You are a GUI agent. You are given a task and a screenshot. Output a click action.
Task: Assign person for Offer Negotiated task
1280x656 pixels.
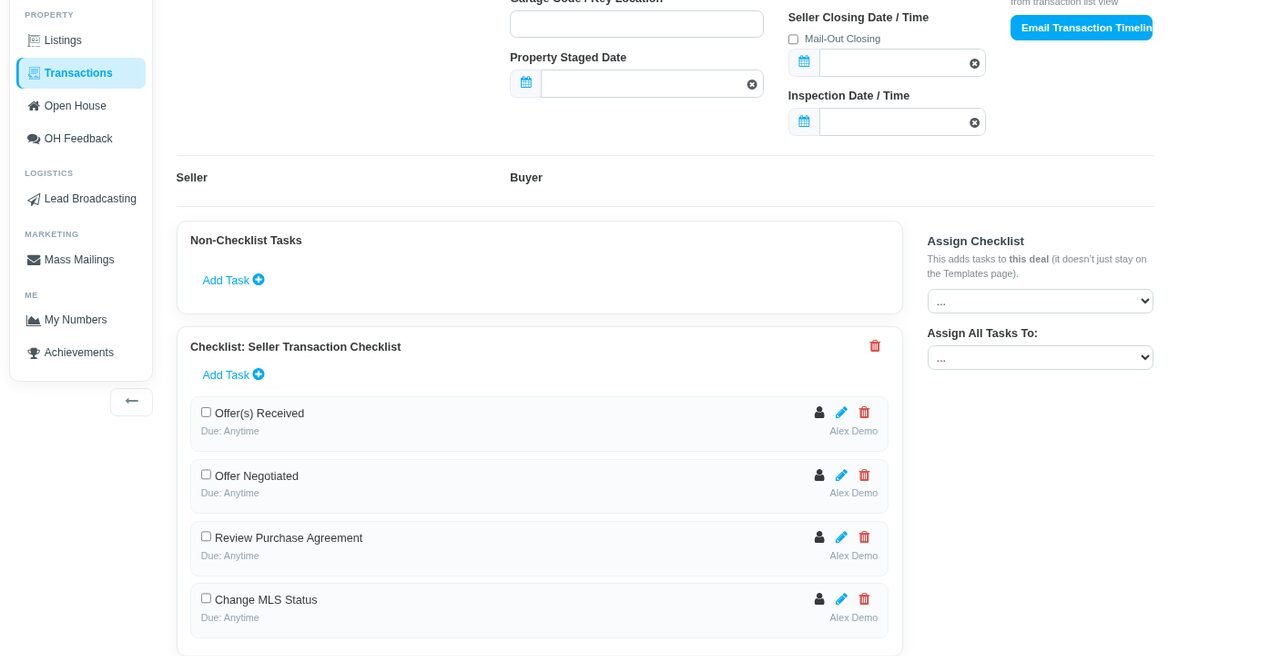point(819,475)
